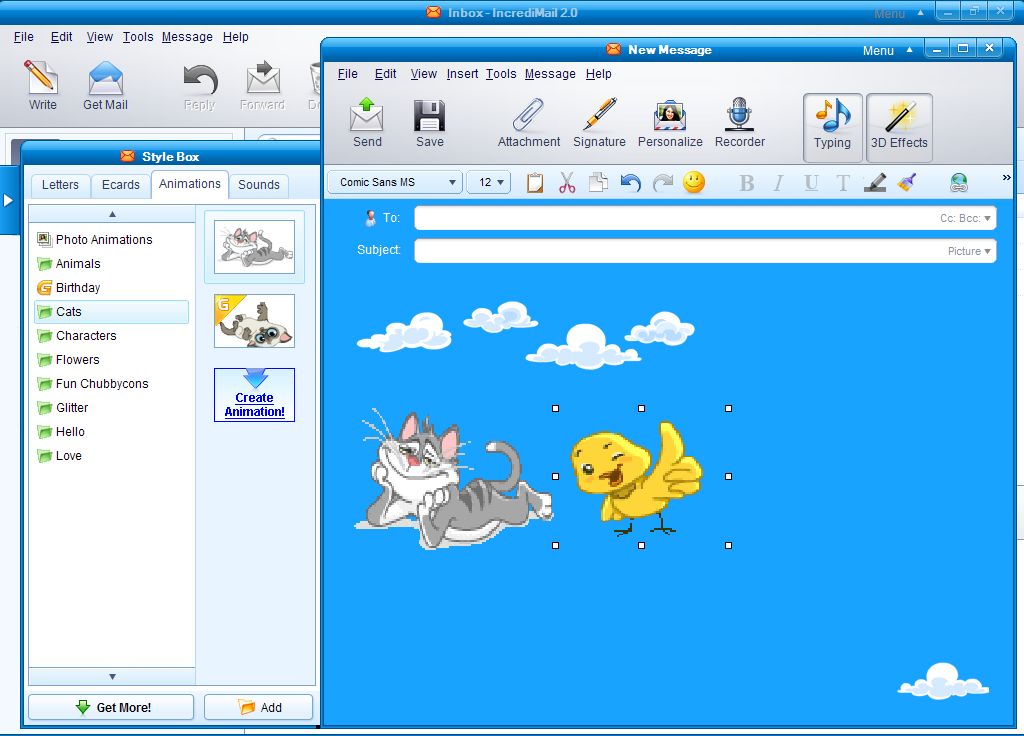
Task: Click the Attachment paperclip icon
Action: tap(528, 123)
